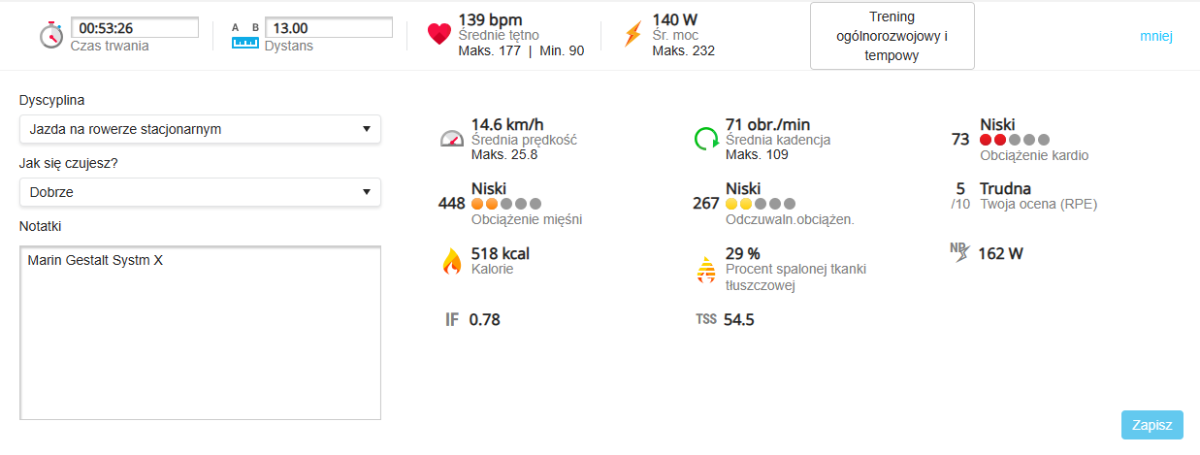Click the stopwatch duration icon
Viewport: 1200px width, 455px height.
click(x=51, y=35)
